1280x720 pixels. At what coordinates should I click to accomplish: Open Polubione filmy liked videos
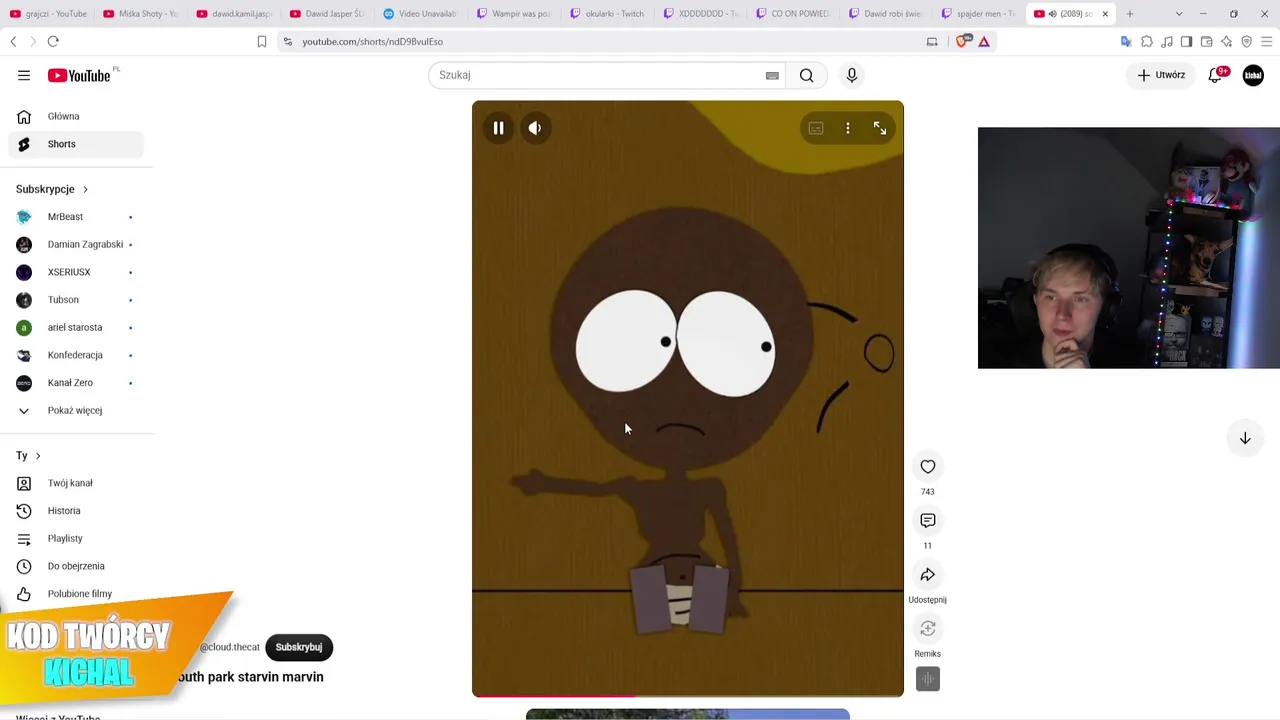(75, 594)
